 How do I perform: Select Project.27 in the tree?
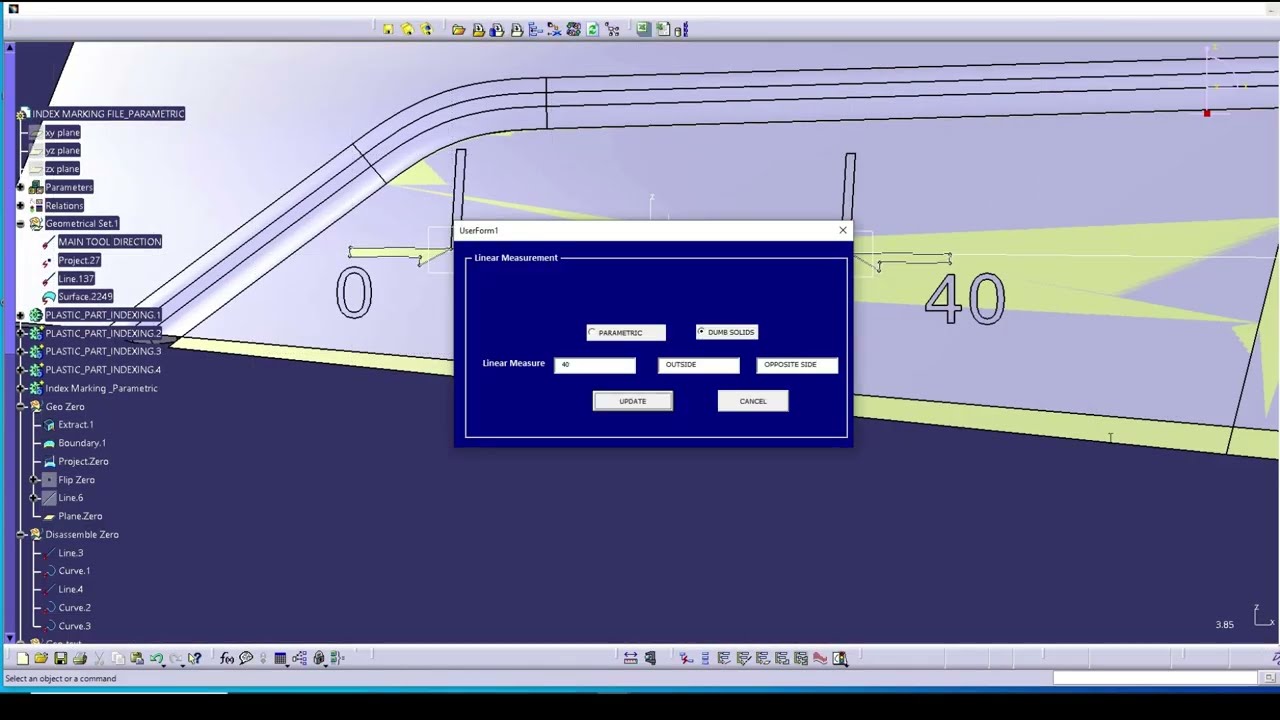(x=79, y=260)
